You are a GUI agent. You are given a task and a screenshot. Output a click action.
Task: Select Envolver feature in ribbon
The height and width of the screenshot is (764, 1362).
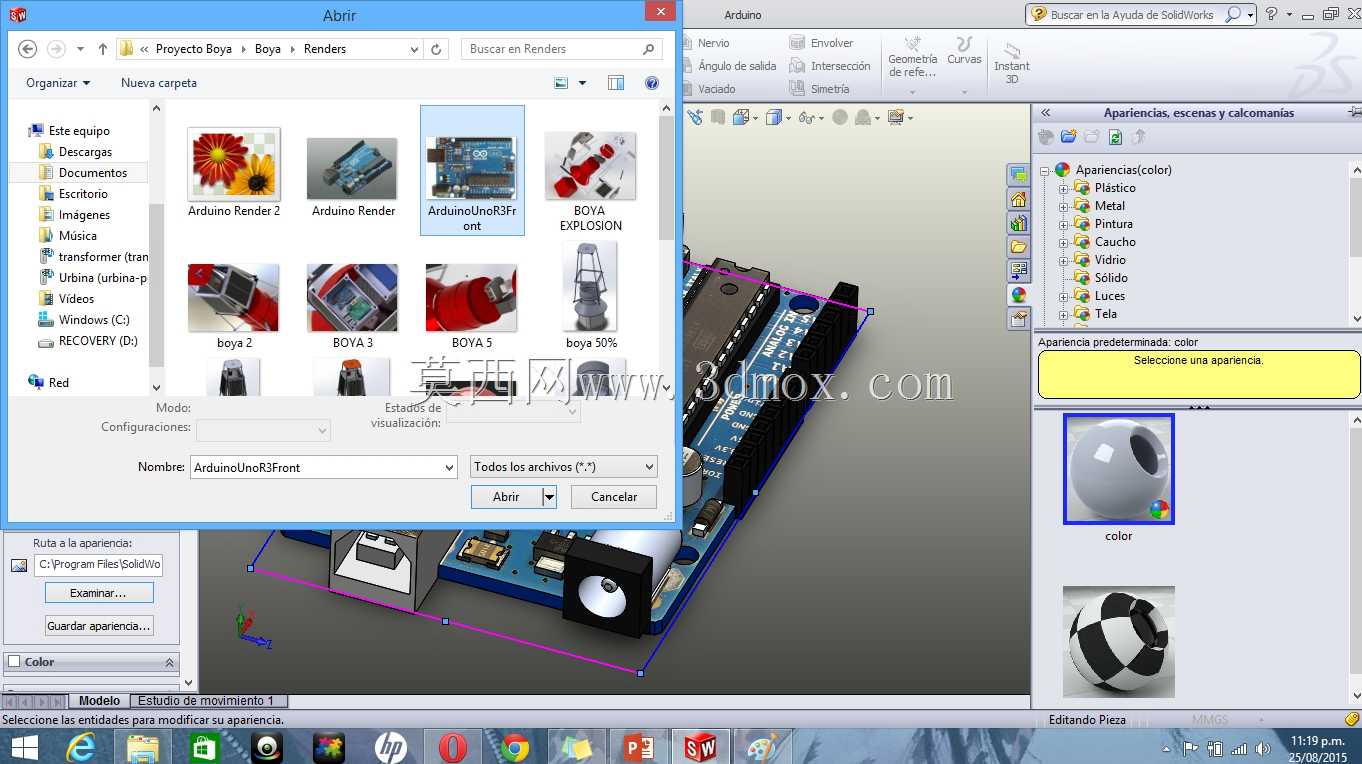point(821,43)
